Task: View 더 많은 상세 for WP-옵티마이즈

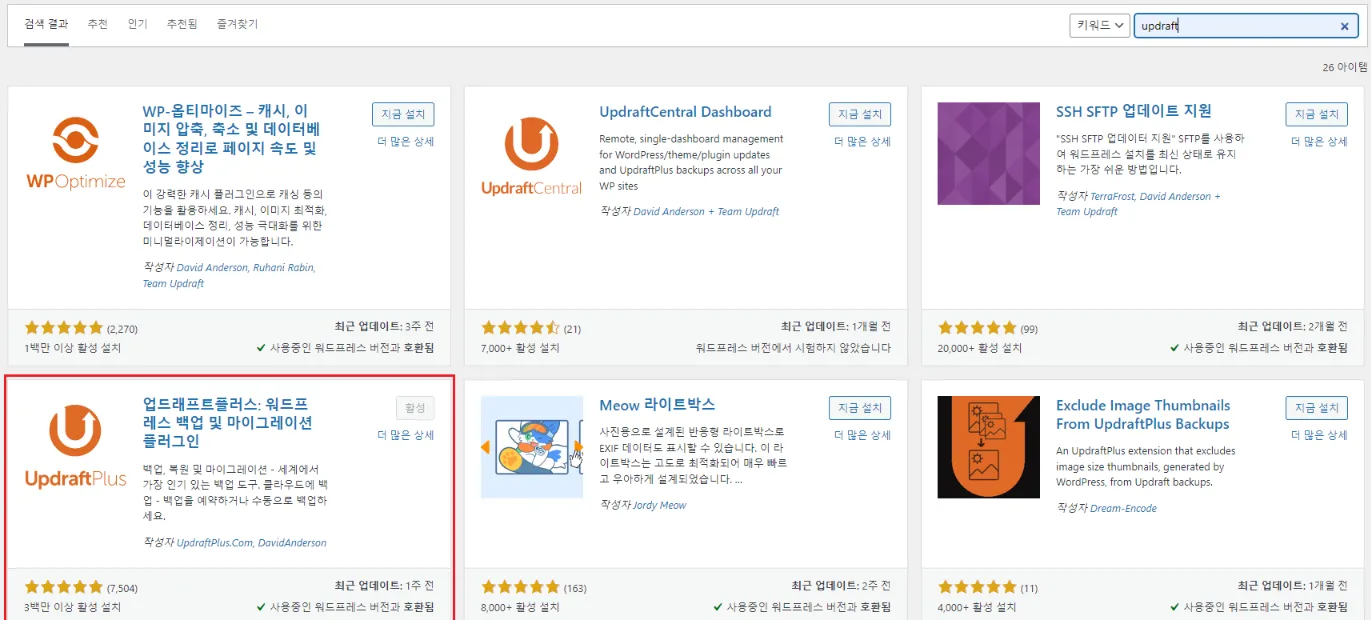Action: 406,142
